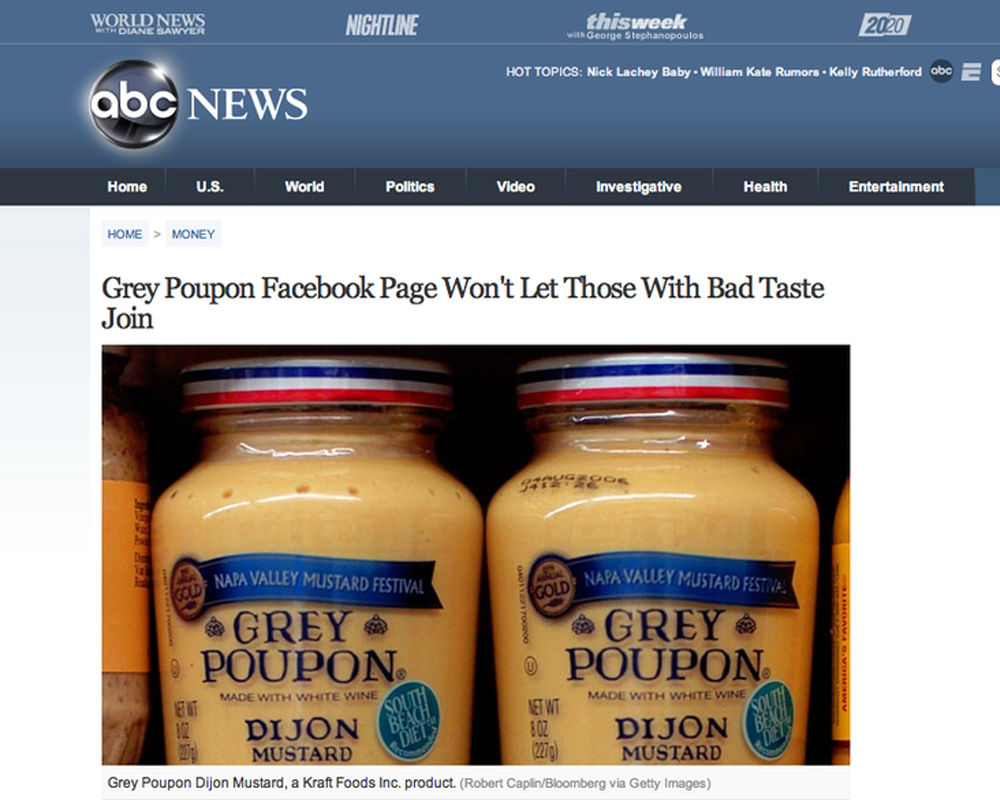Screen dimensions: 1000x800
Task: Go to the Health section
Action: coord(765,187)
